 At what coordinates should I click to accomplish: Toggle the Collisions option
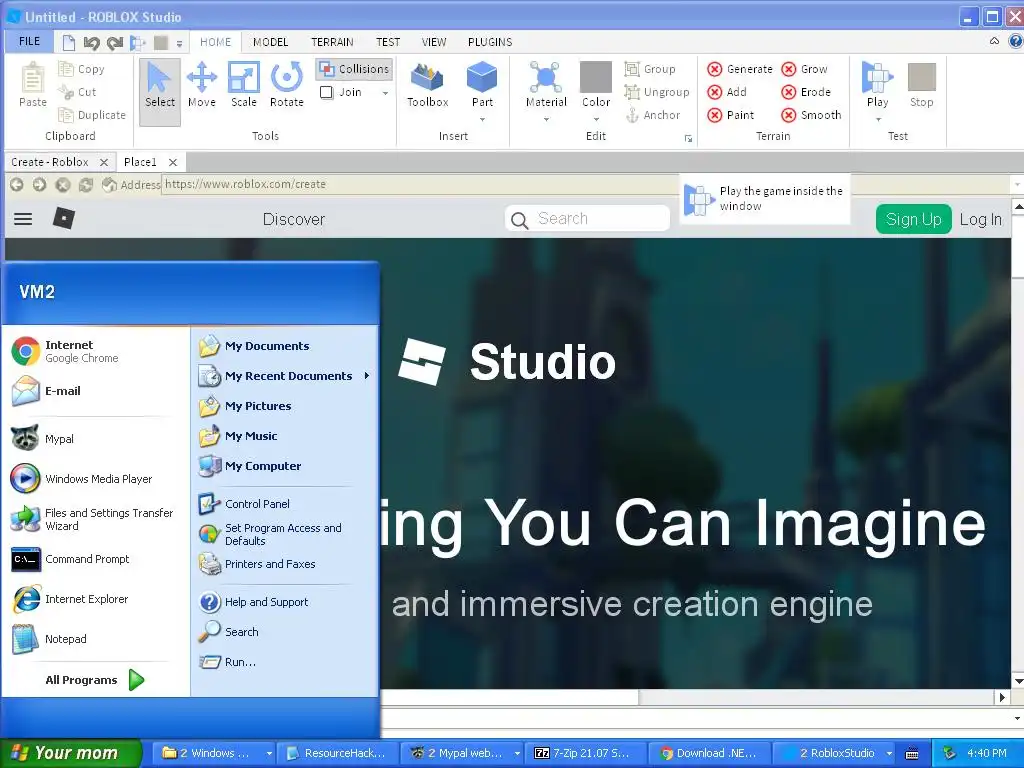(x=354, y=69)
